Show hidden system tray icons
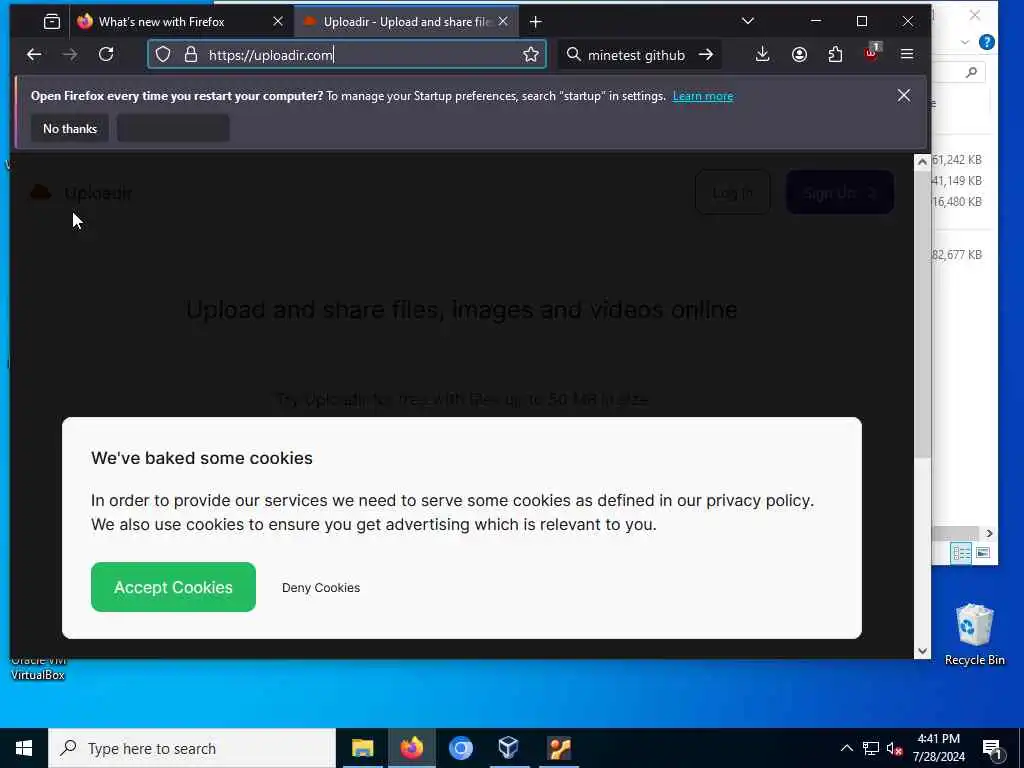This screenshot has height=768, width=1024. tap(846, 748)
